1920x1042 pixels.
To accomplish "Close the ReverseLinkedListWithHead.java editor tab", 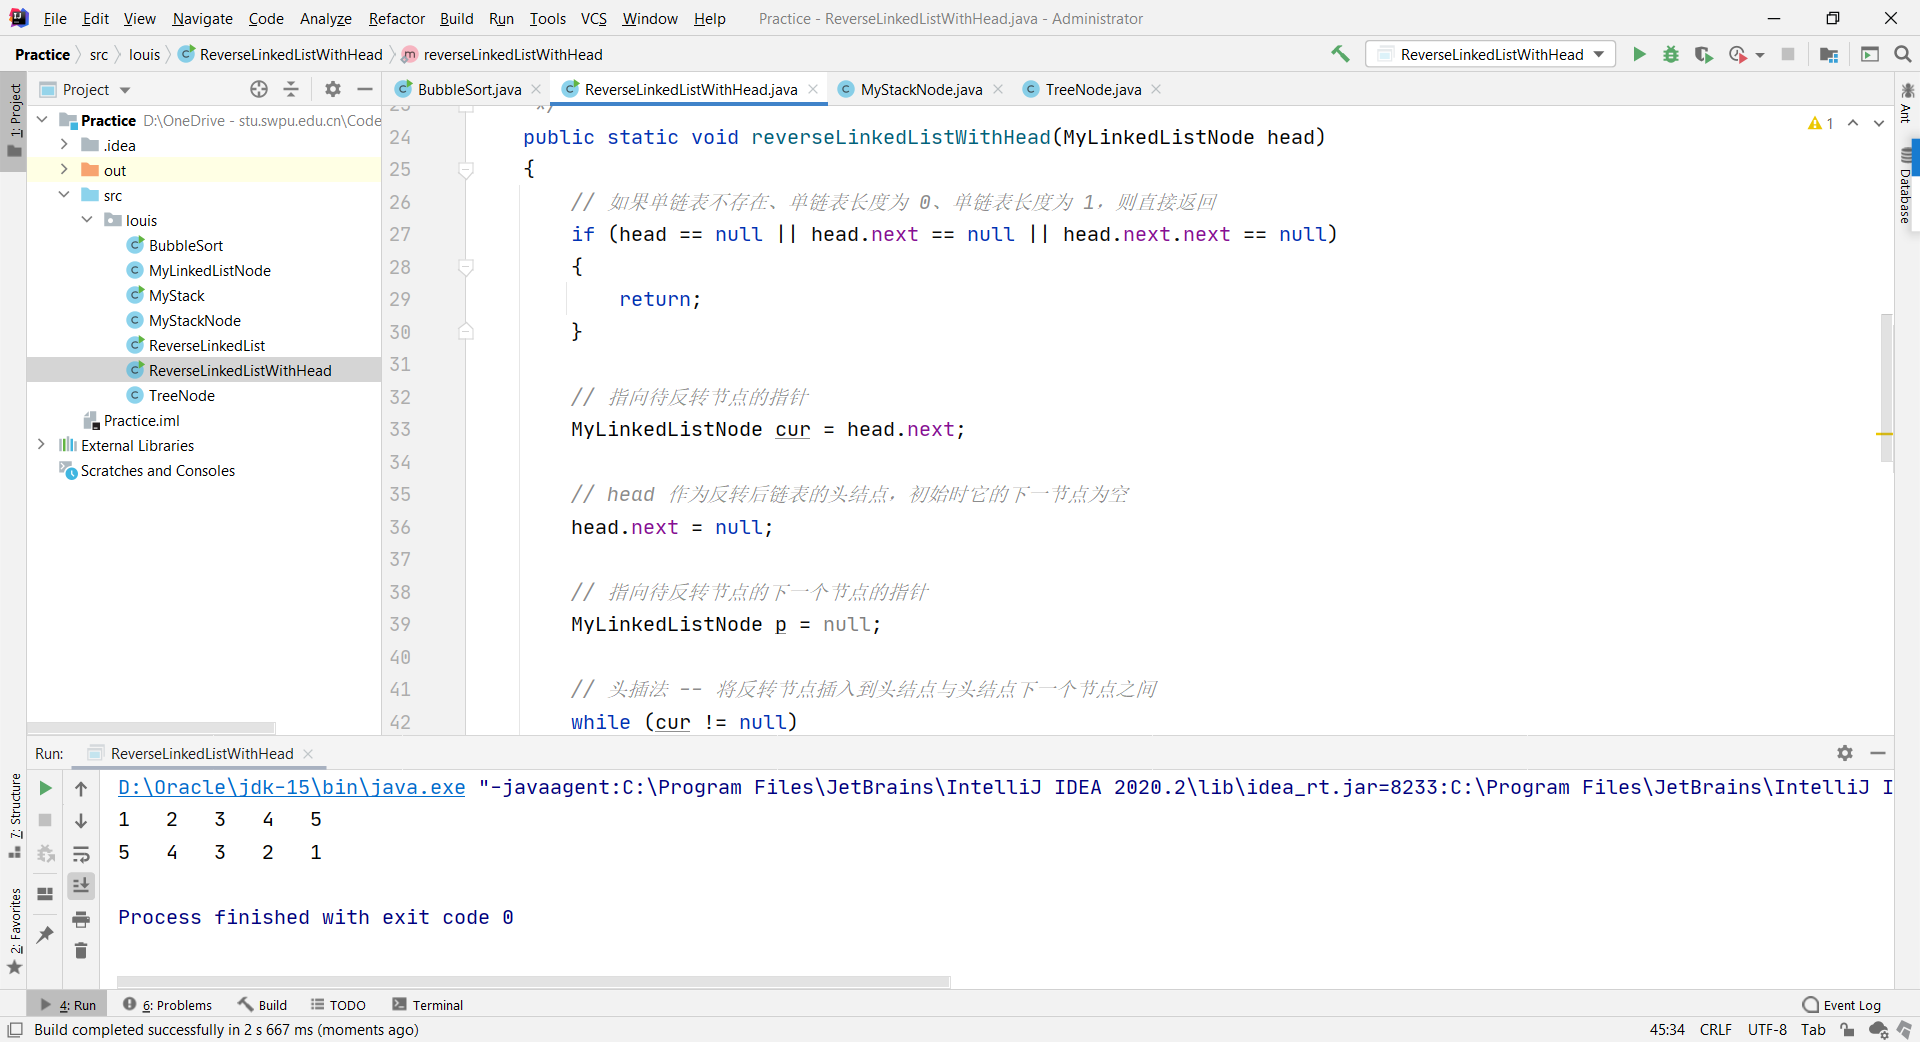I will click(x=813, y=89).
